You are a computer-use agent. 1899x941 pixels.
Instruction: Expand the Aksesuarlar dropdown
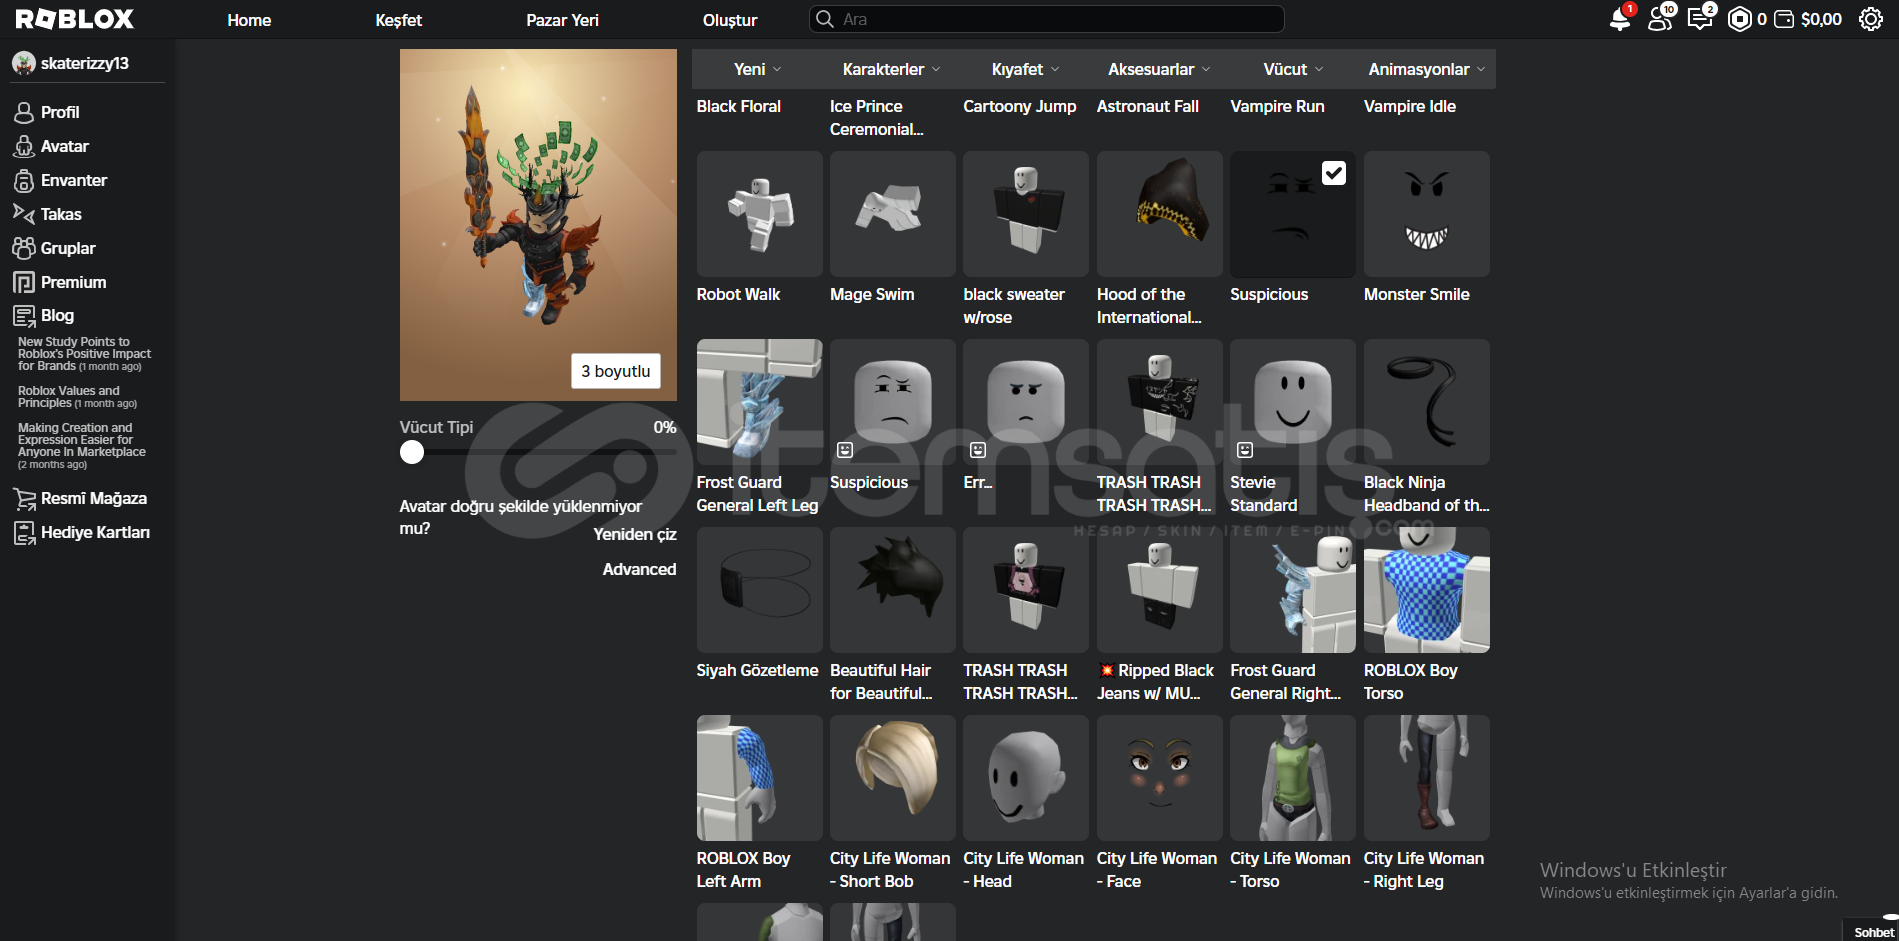click(1159, 69)
